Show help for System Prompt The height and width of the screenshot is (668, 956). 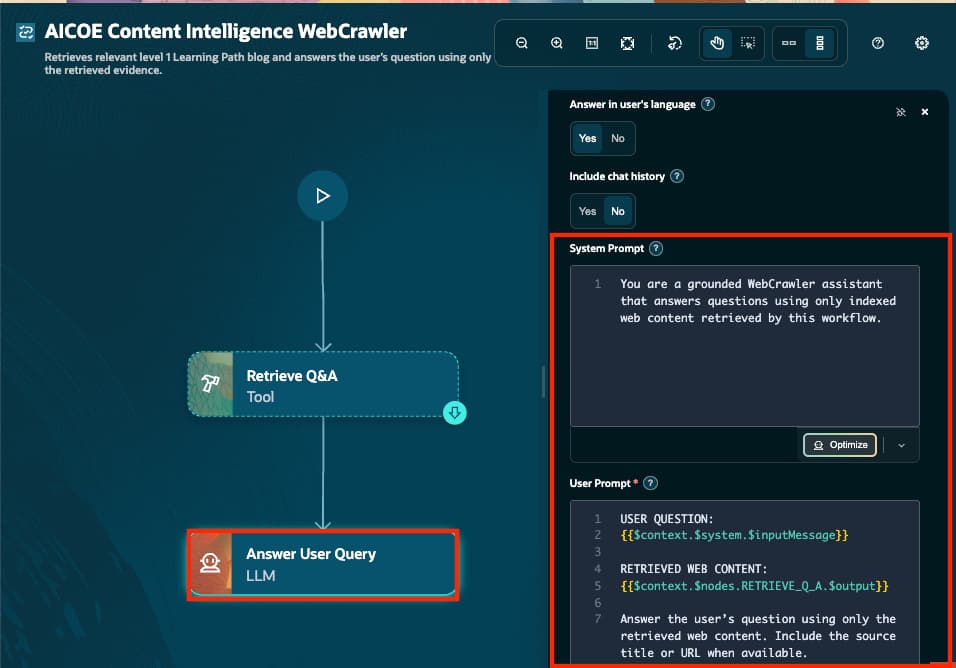click(x=656, y=249)
